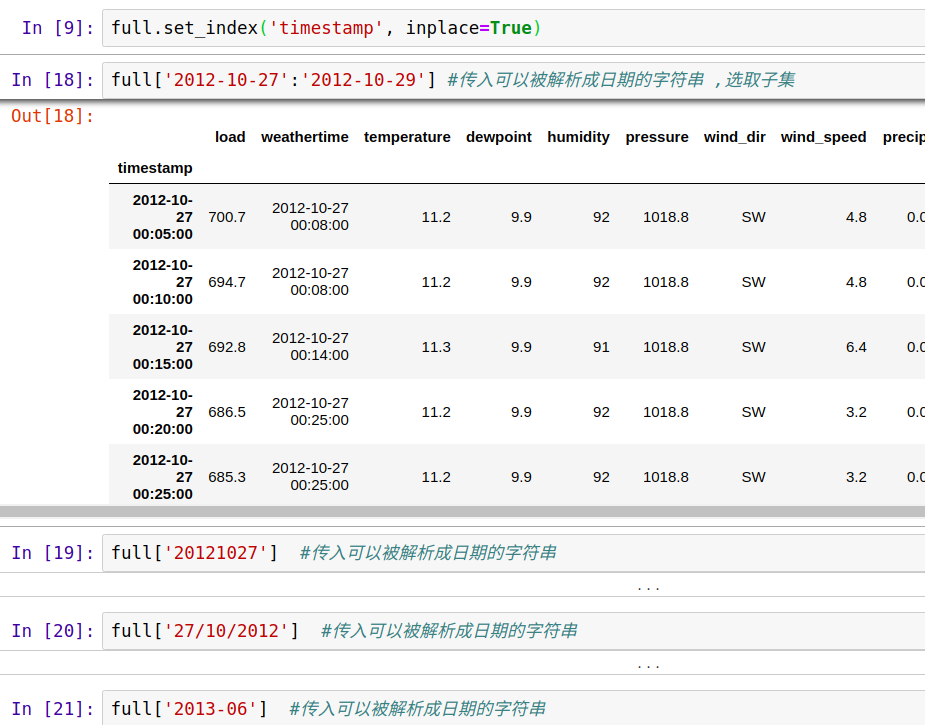Click load value 700.7
The width and height of the screenshot is (925, 725).
[x=227, y=217]
